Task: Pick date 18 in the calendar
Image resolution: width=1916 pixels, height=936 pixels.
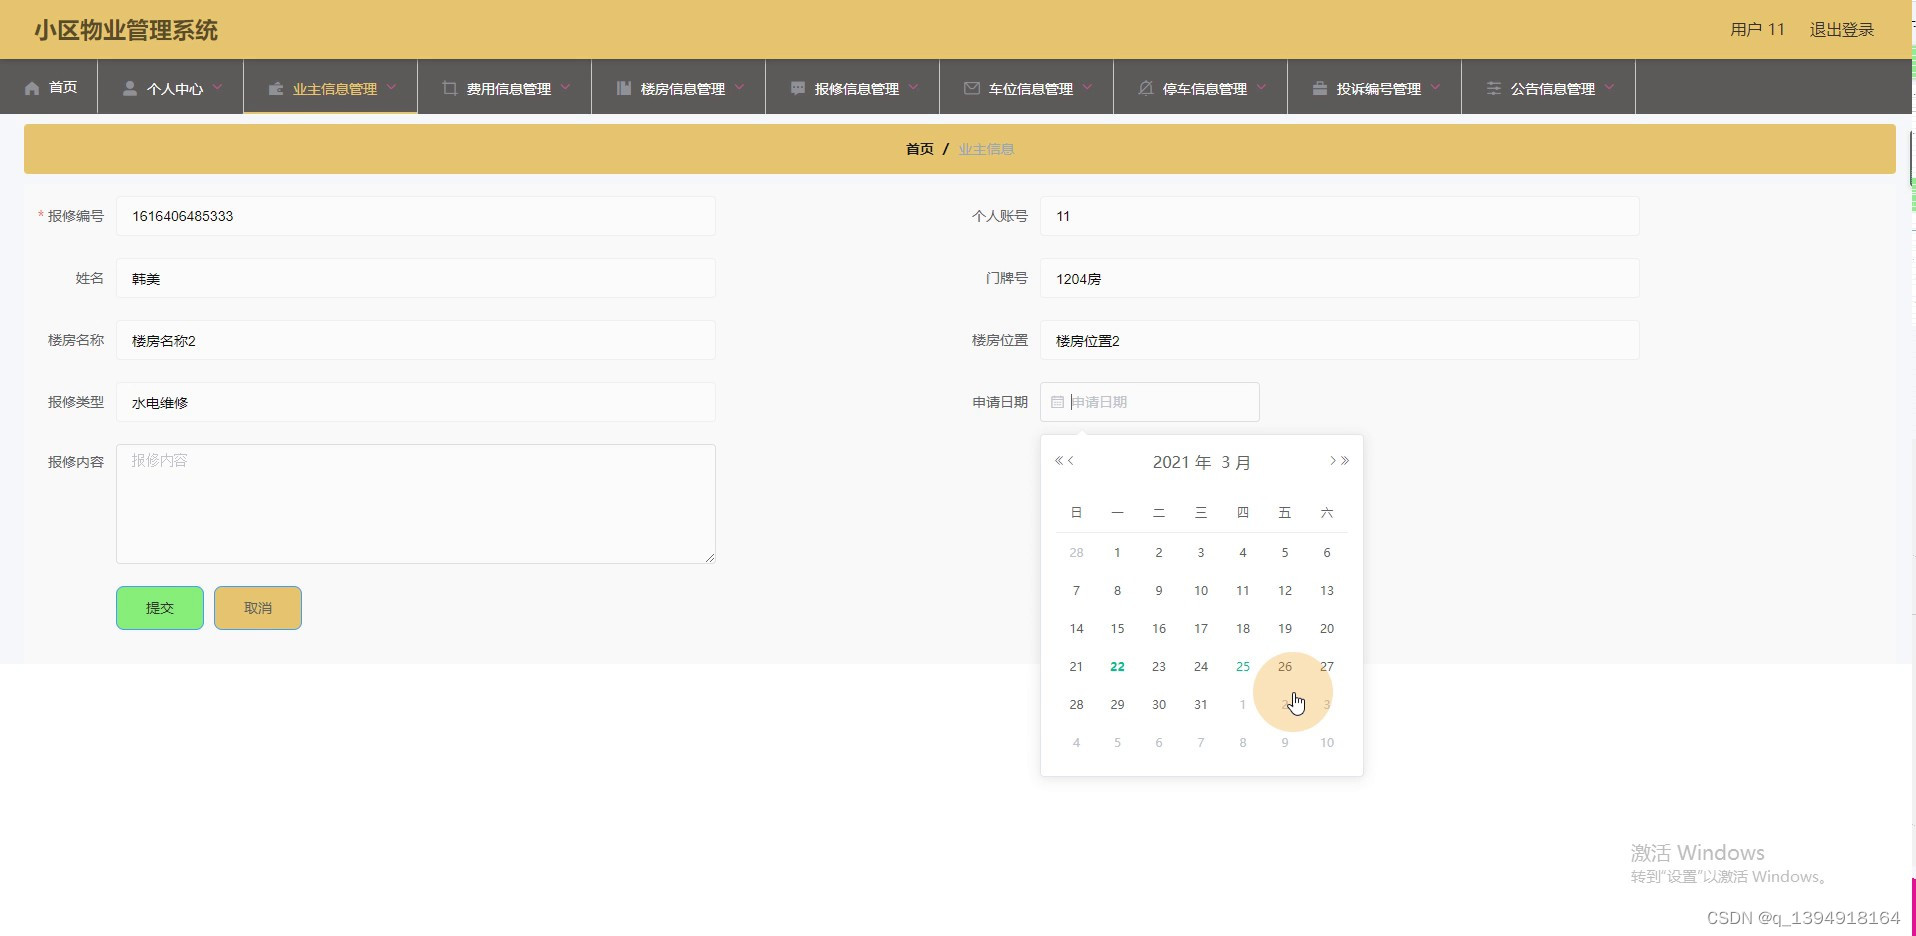Action: click(1243, 629)
